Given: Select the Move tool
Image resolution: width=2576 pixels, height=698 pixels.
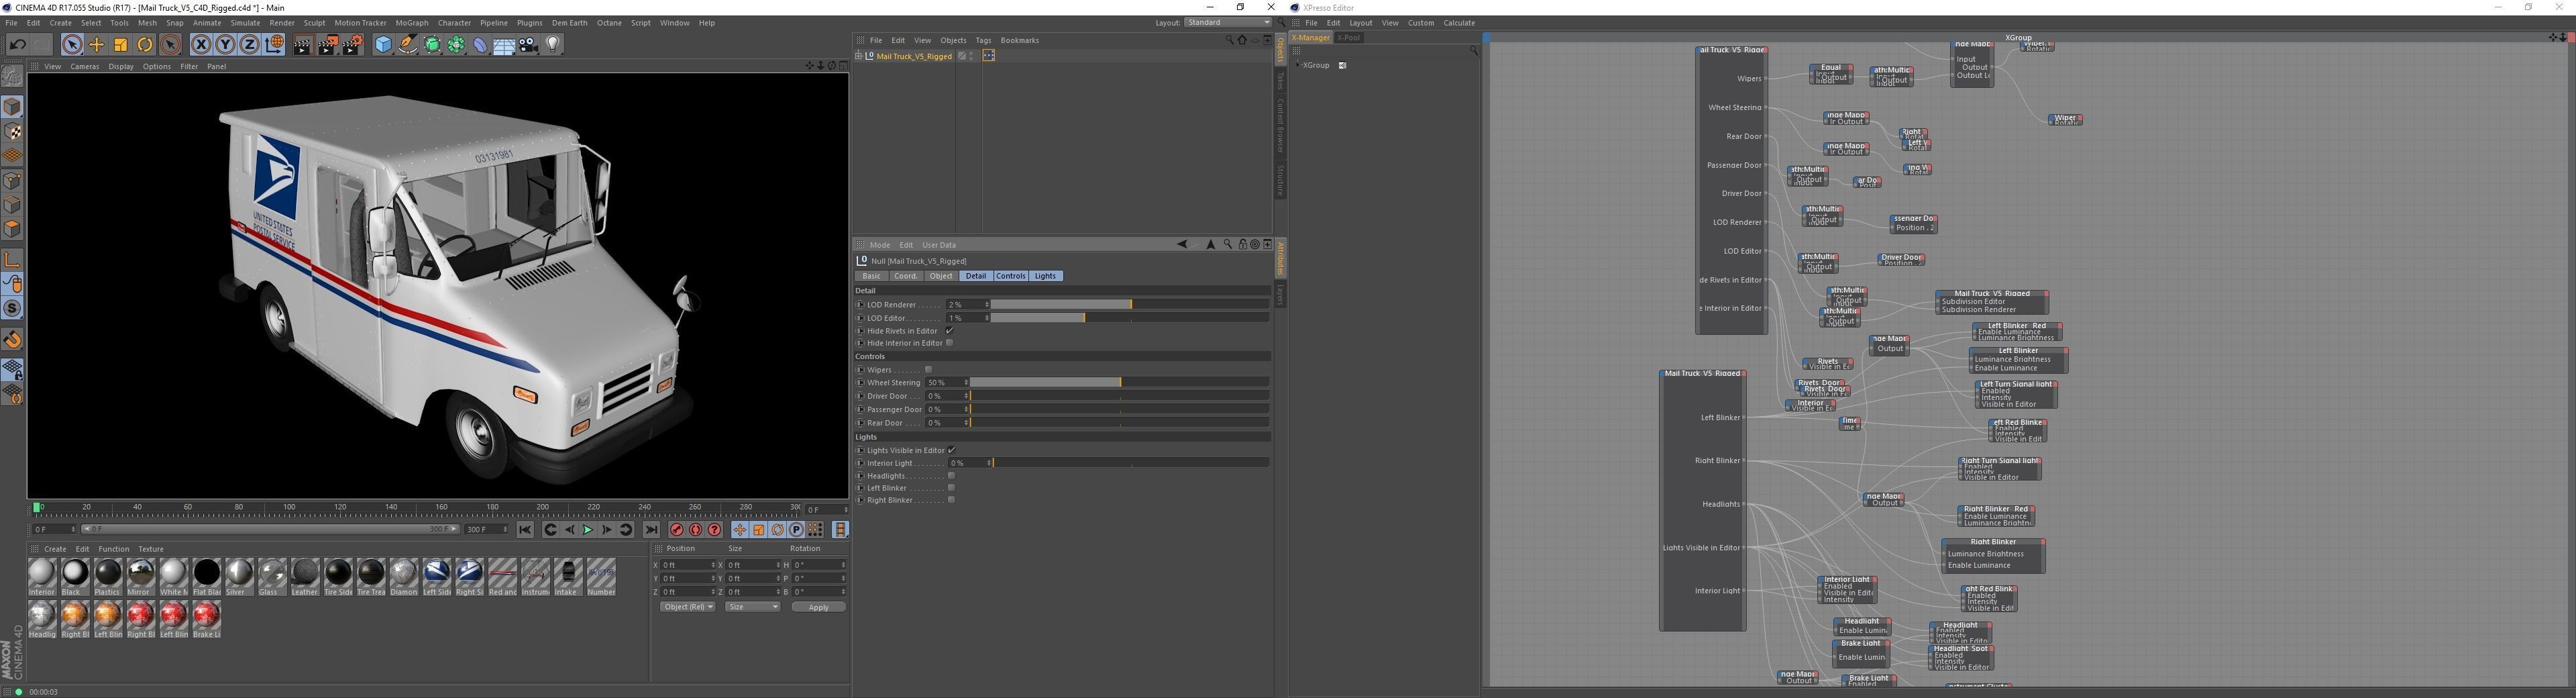Looking at the screenshot, I should (x=97, y=45).
